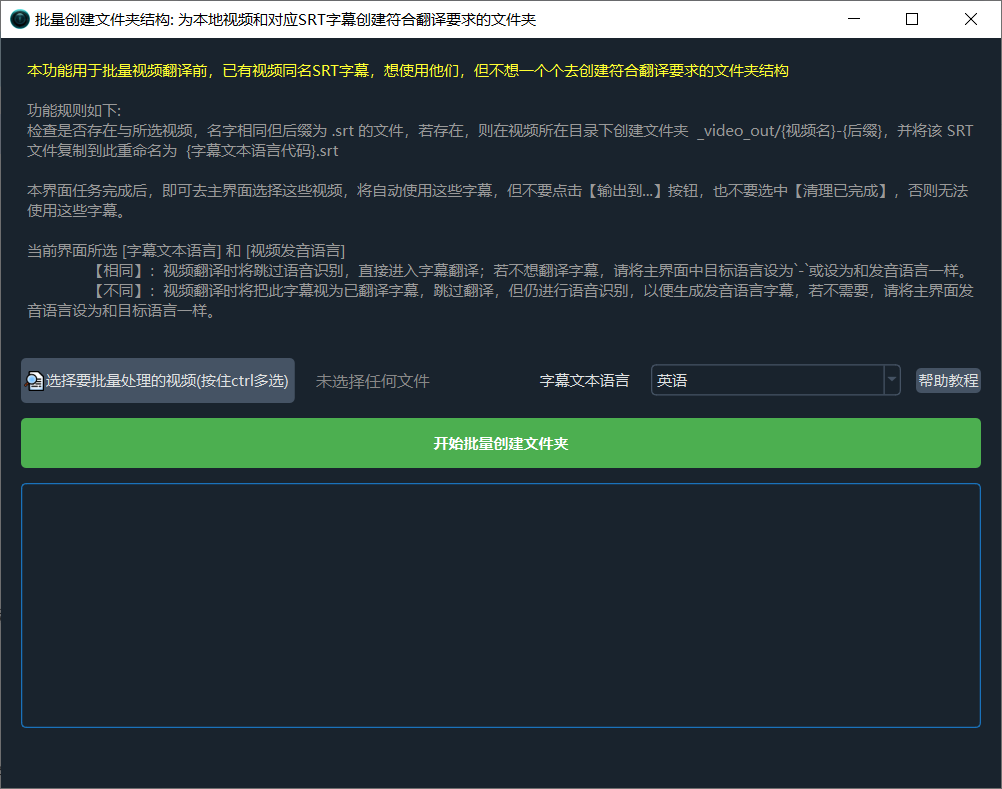The width and height of the screenshot is (1002, 789).
Task: Click the app logo icon in title bar
Action: click(20, 19)
